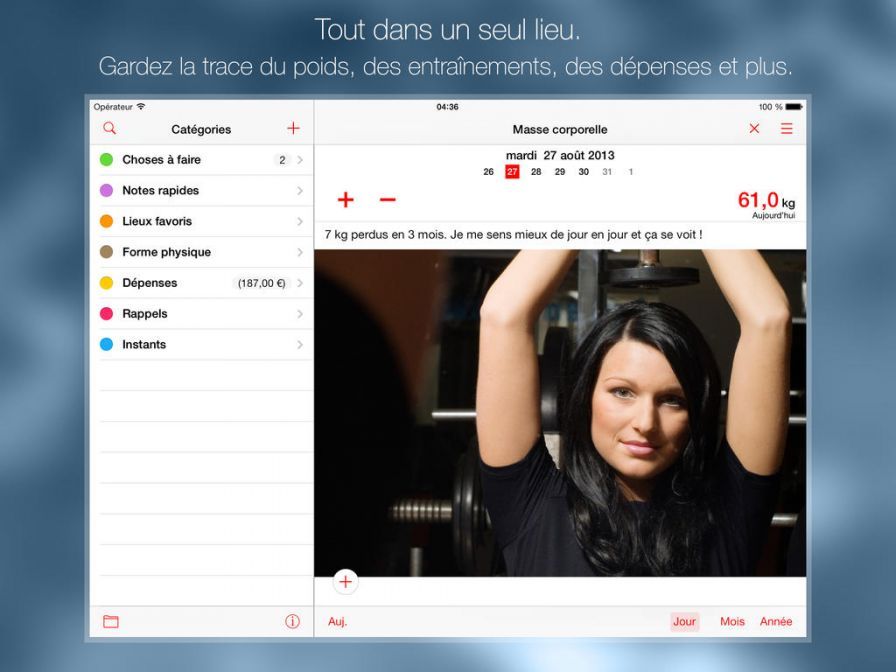Viewport: 896px width, 672px height.
Task: Tap the red plus to increase weight
Action: click(345, 200)
